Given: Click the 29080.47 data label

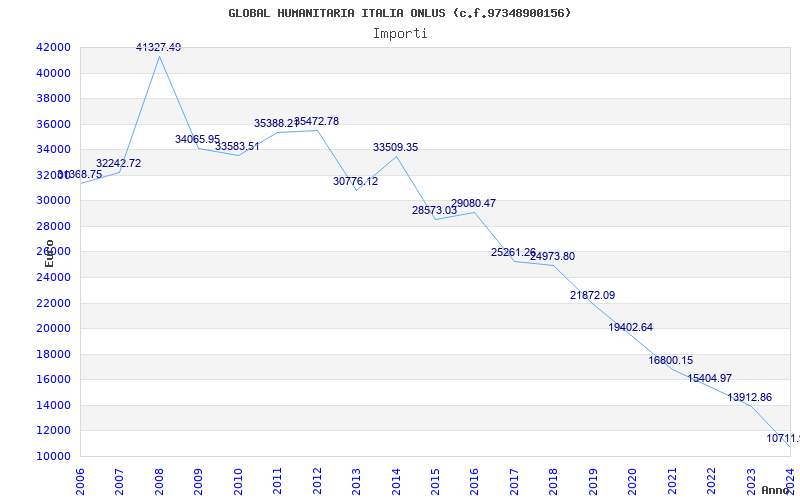Looking at the screenshot, I should 473,203.
